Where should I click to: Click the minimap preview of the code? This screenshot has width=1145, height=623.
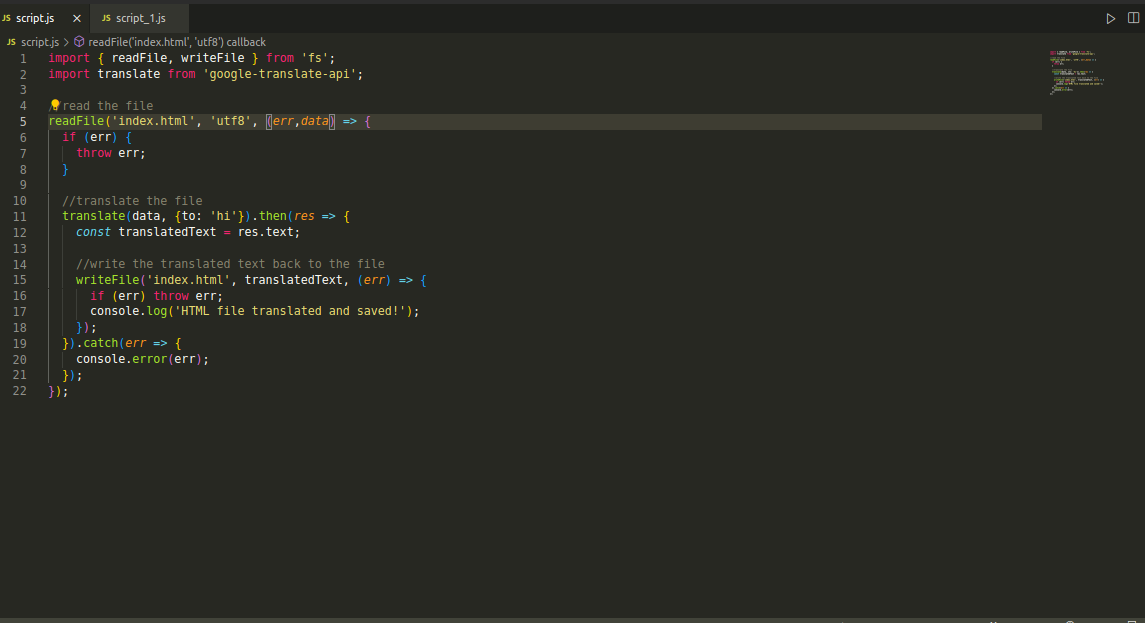tap(1075, 70)
